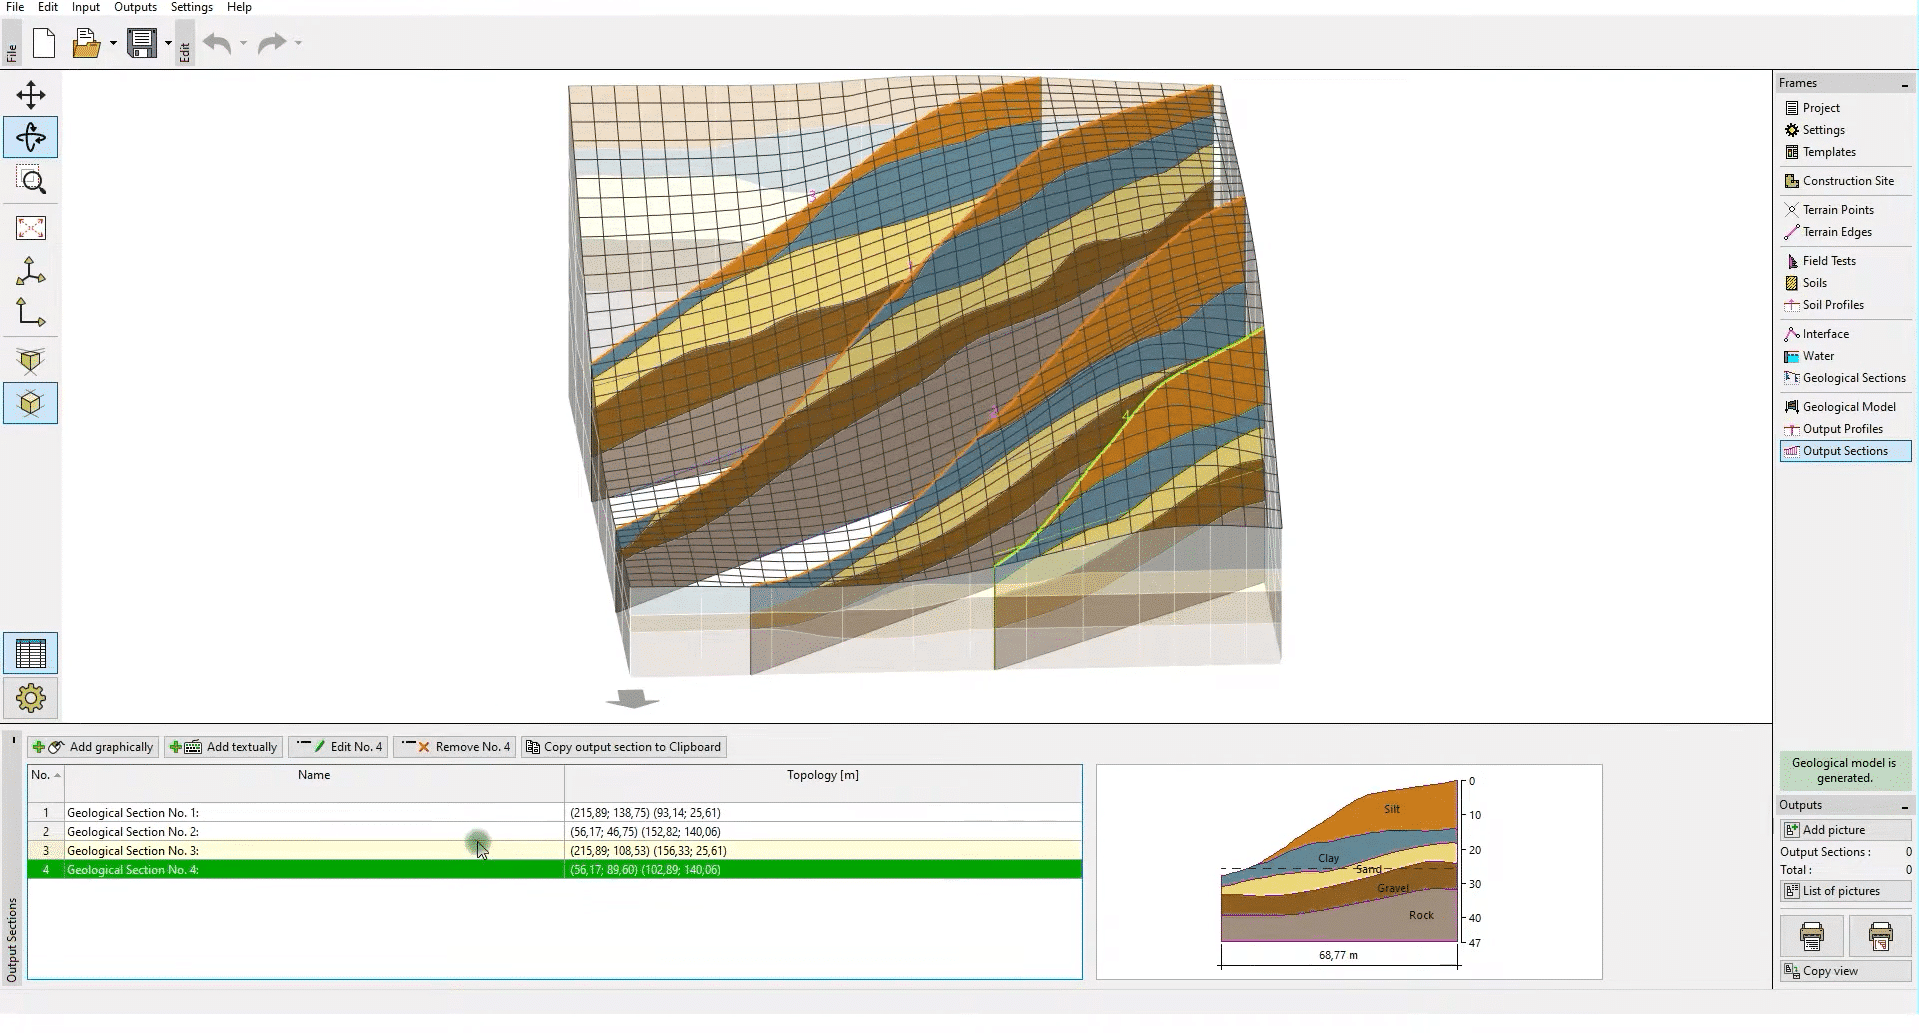Click the new file icon

[44, 43]
